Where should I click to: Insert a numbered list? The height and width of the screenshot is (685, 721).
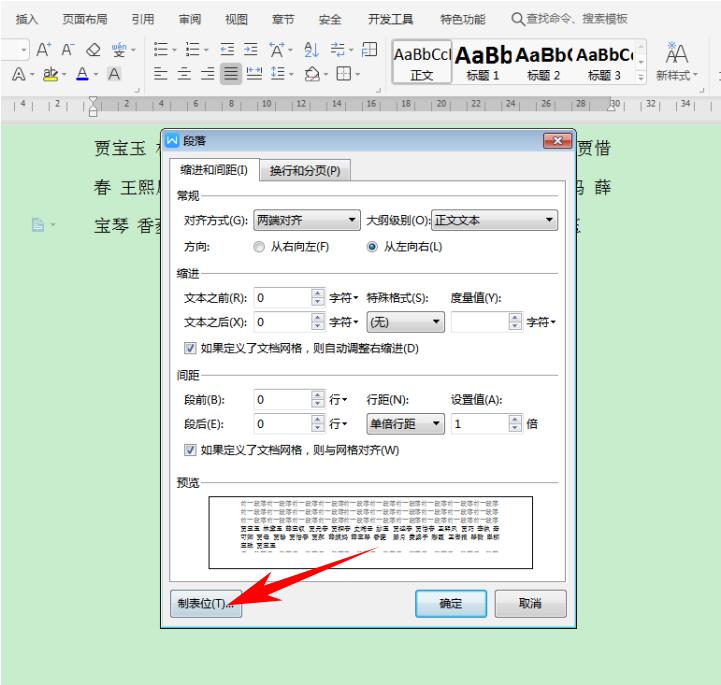point(193,49)
